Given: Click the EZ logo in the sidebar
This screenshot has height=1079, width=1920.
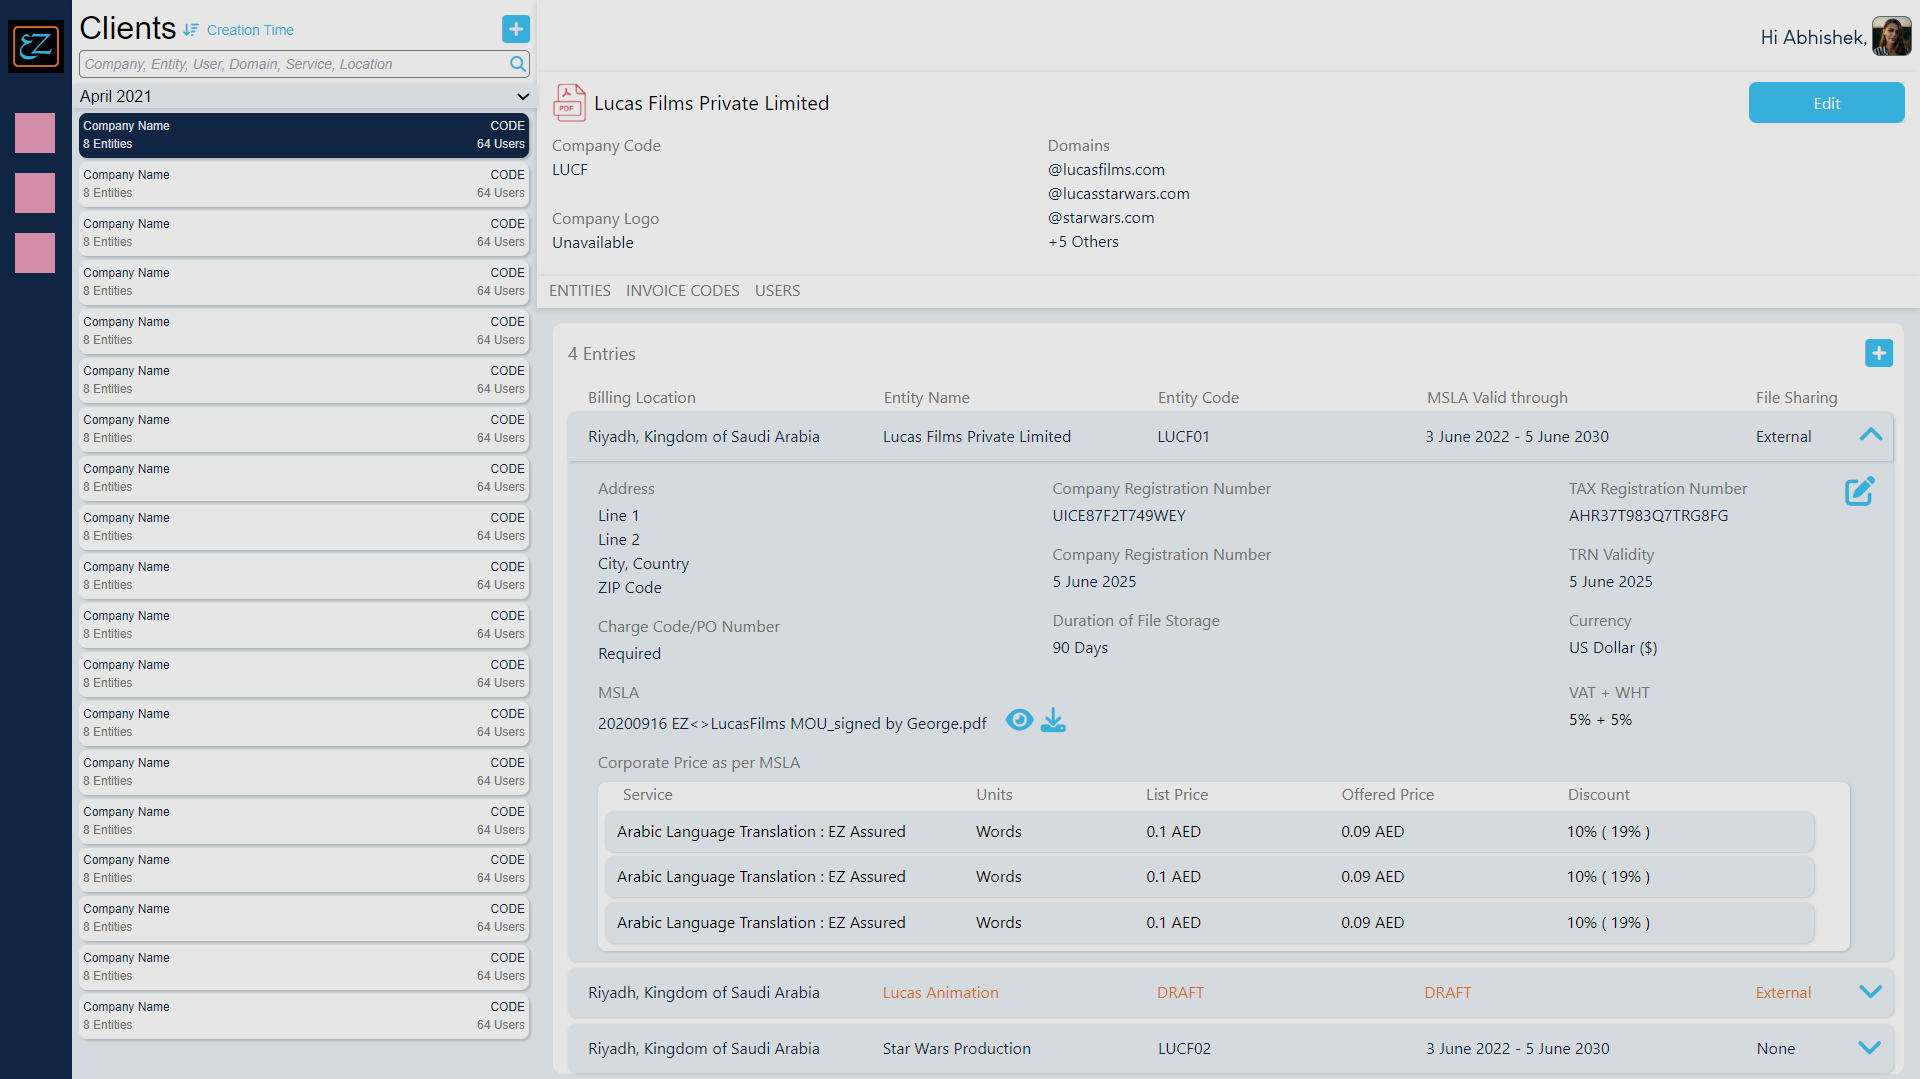Looking at the screenshot, I should (x=36, y=46).
